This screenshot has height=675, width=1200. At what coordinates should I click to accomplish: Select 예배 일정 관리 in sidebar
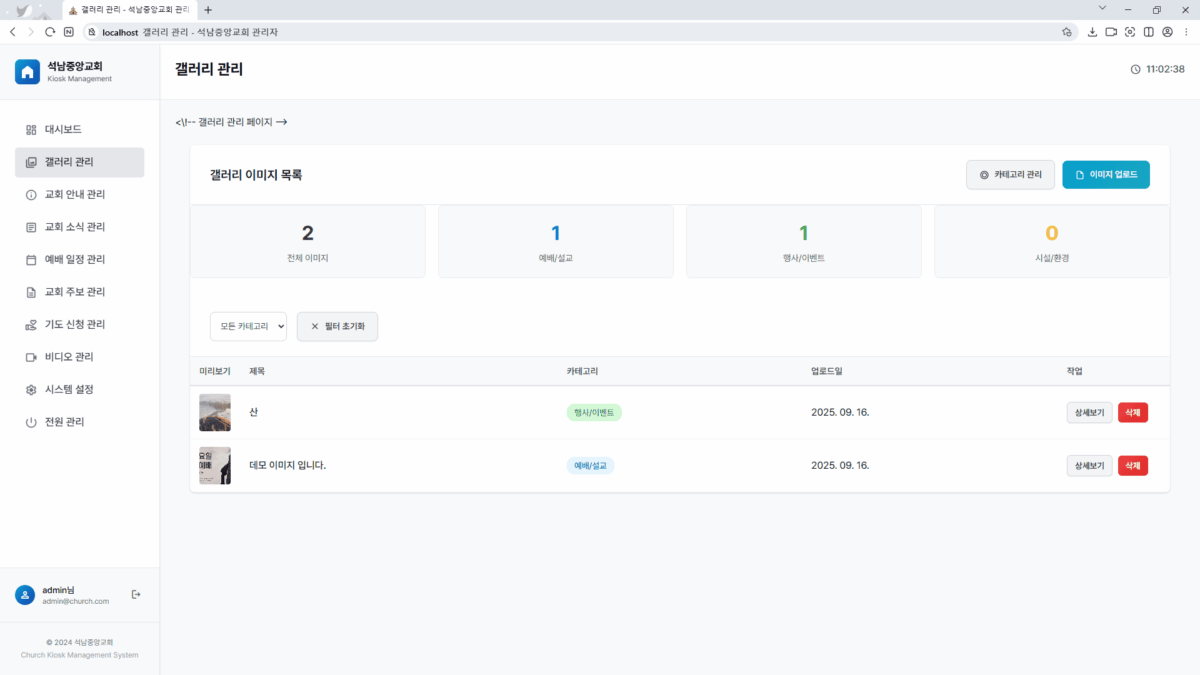(x=75, y=260)
